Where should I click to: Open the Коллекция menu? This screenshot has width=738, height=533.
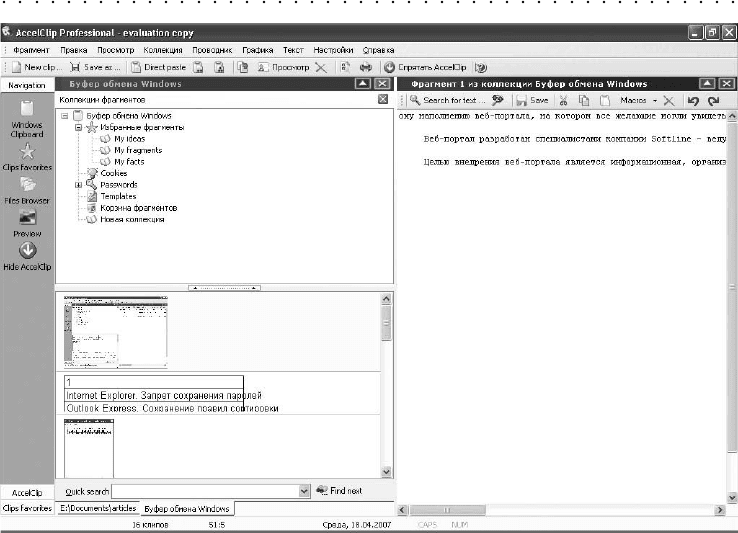click(x=163, y=50)
